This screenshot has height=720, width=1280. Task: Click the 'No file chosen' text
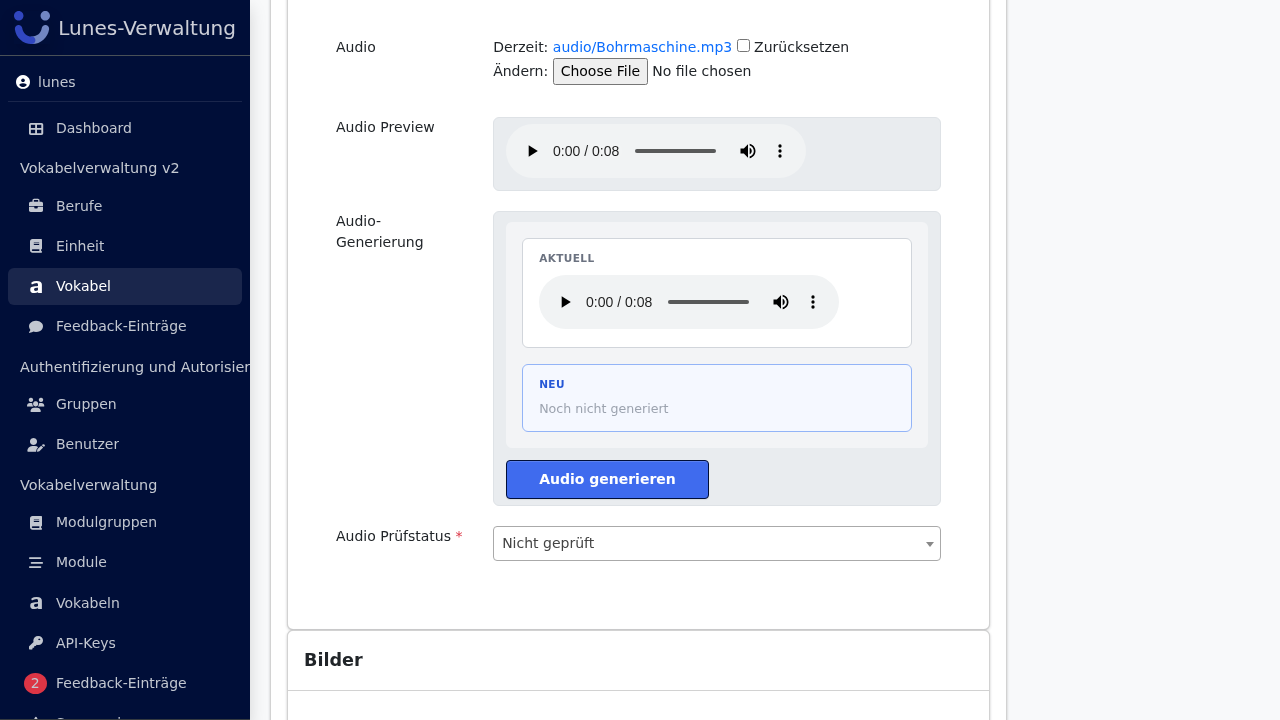[701, 71]
